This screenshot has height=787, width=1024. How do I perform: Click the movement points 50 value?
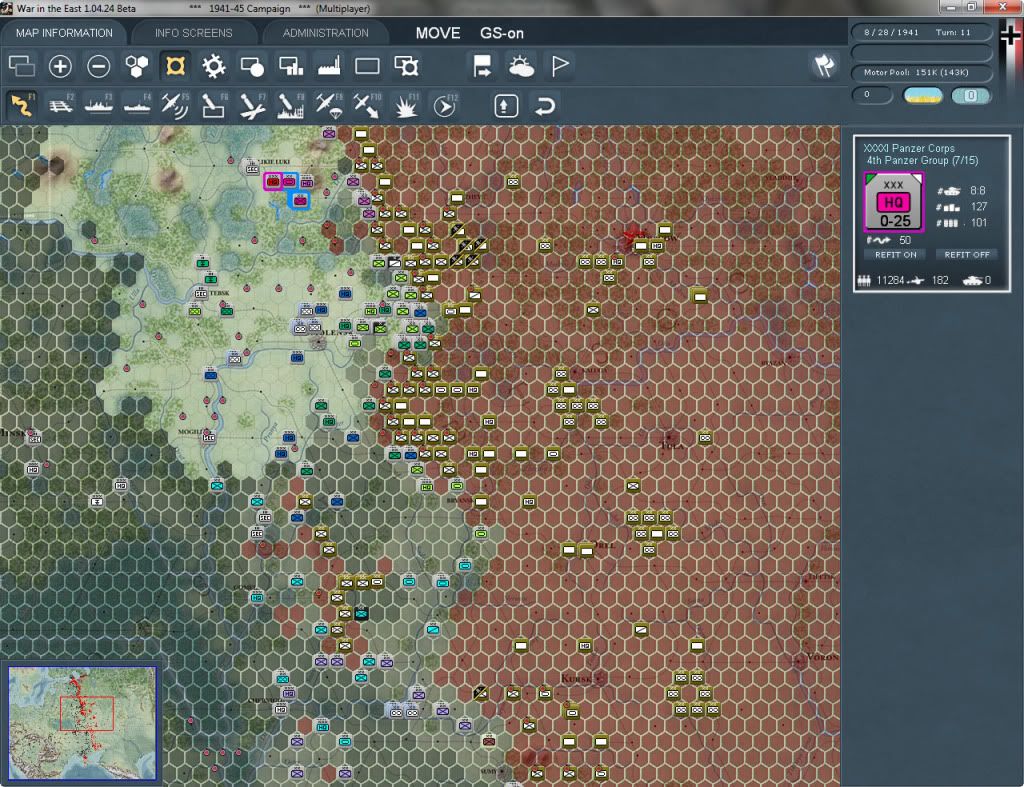(904, 240)
